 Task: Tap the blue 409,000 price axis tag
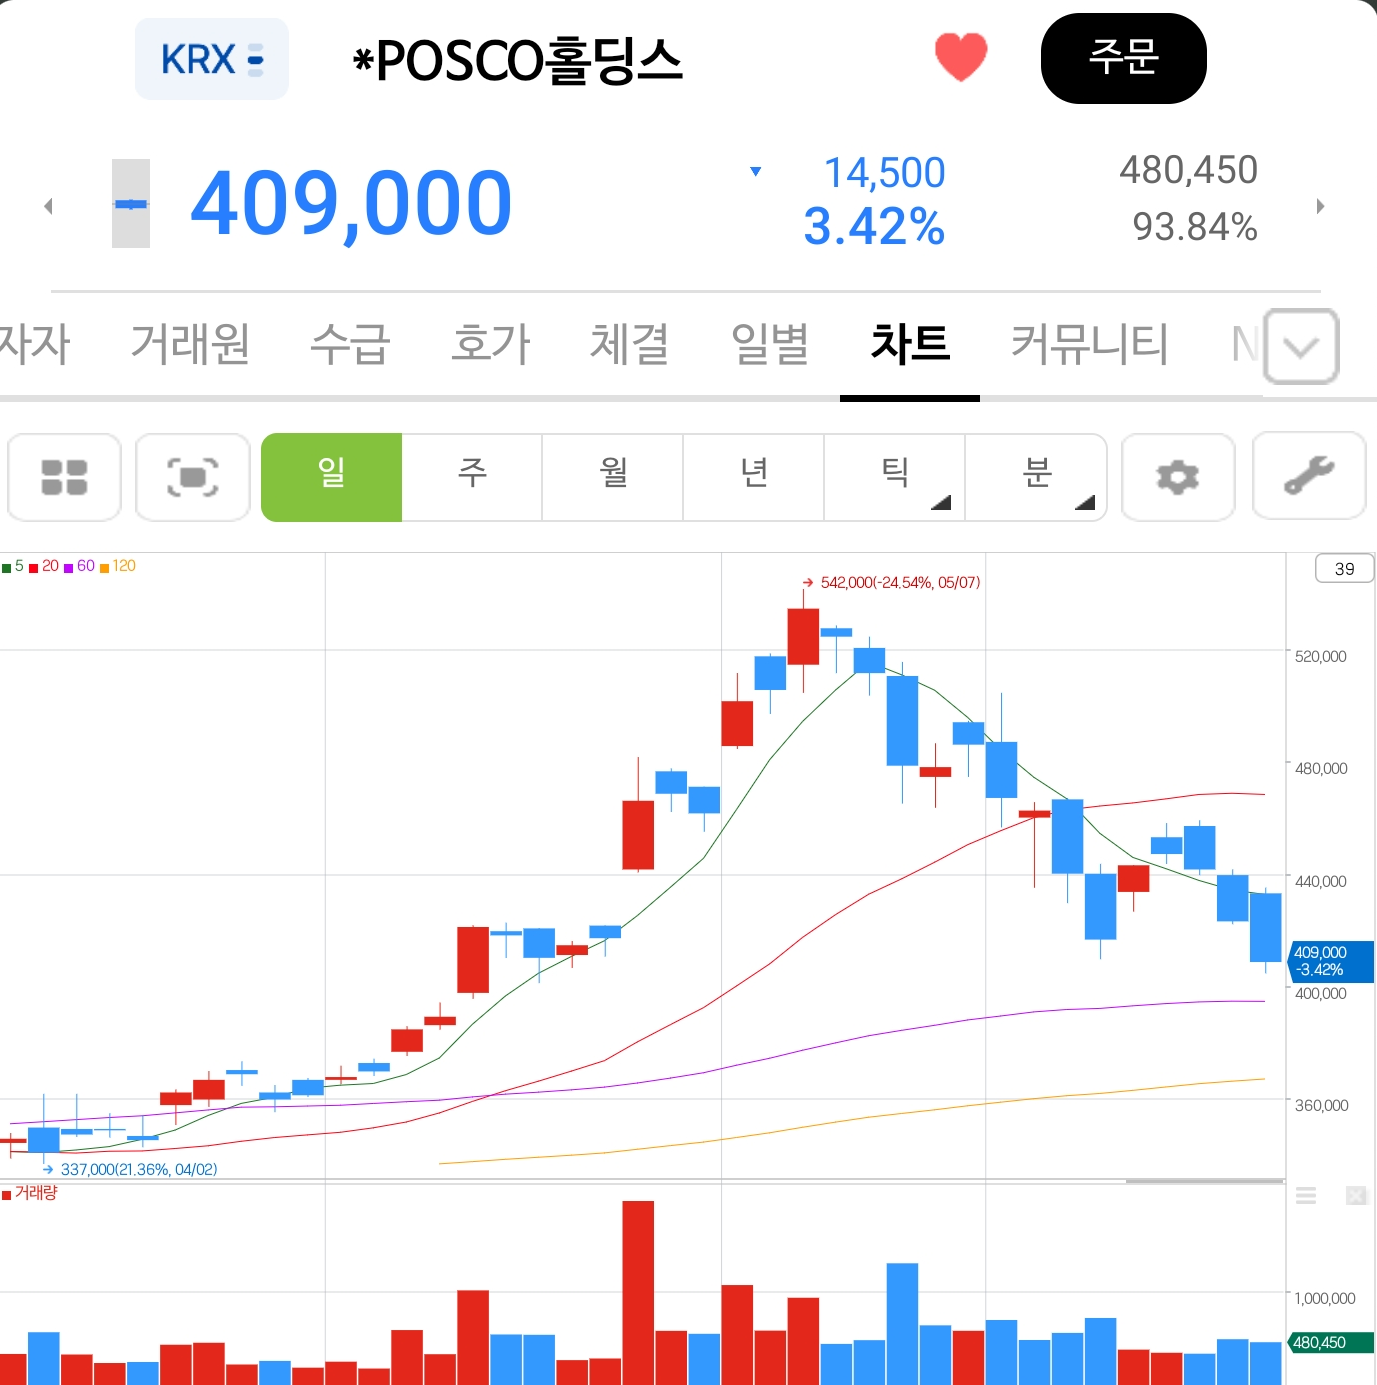point(1331,961)
